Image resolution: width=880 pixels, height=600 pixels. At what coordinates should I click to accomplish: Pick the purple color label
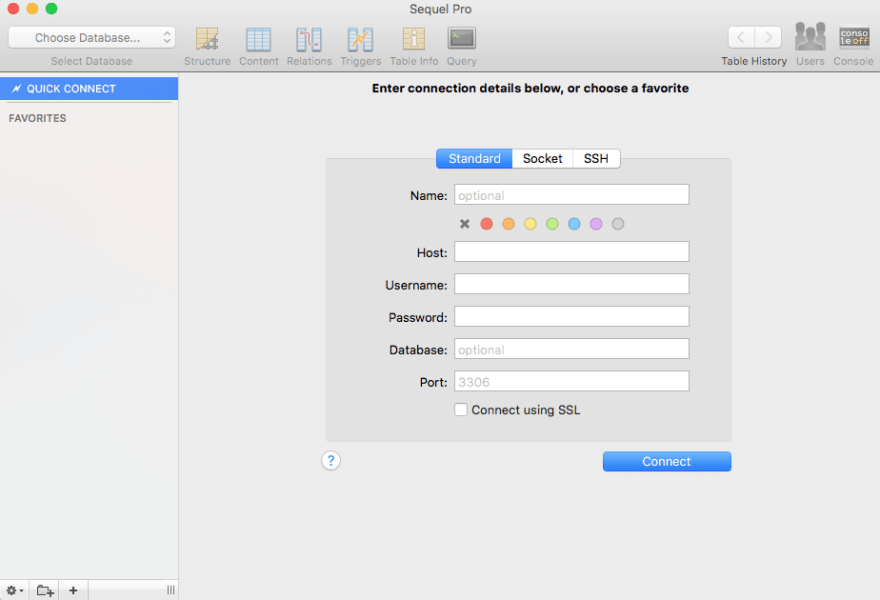(596, 224)
